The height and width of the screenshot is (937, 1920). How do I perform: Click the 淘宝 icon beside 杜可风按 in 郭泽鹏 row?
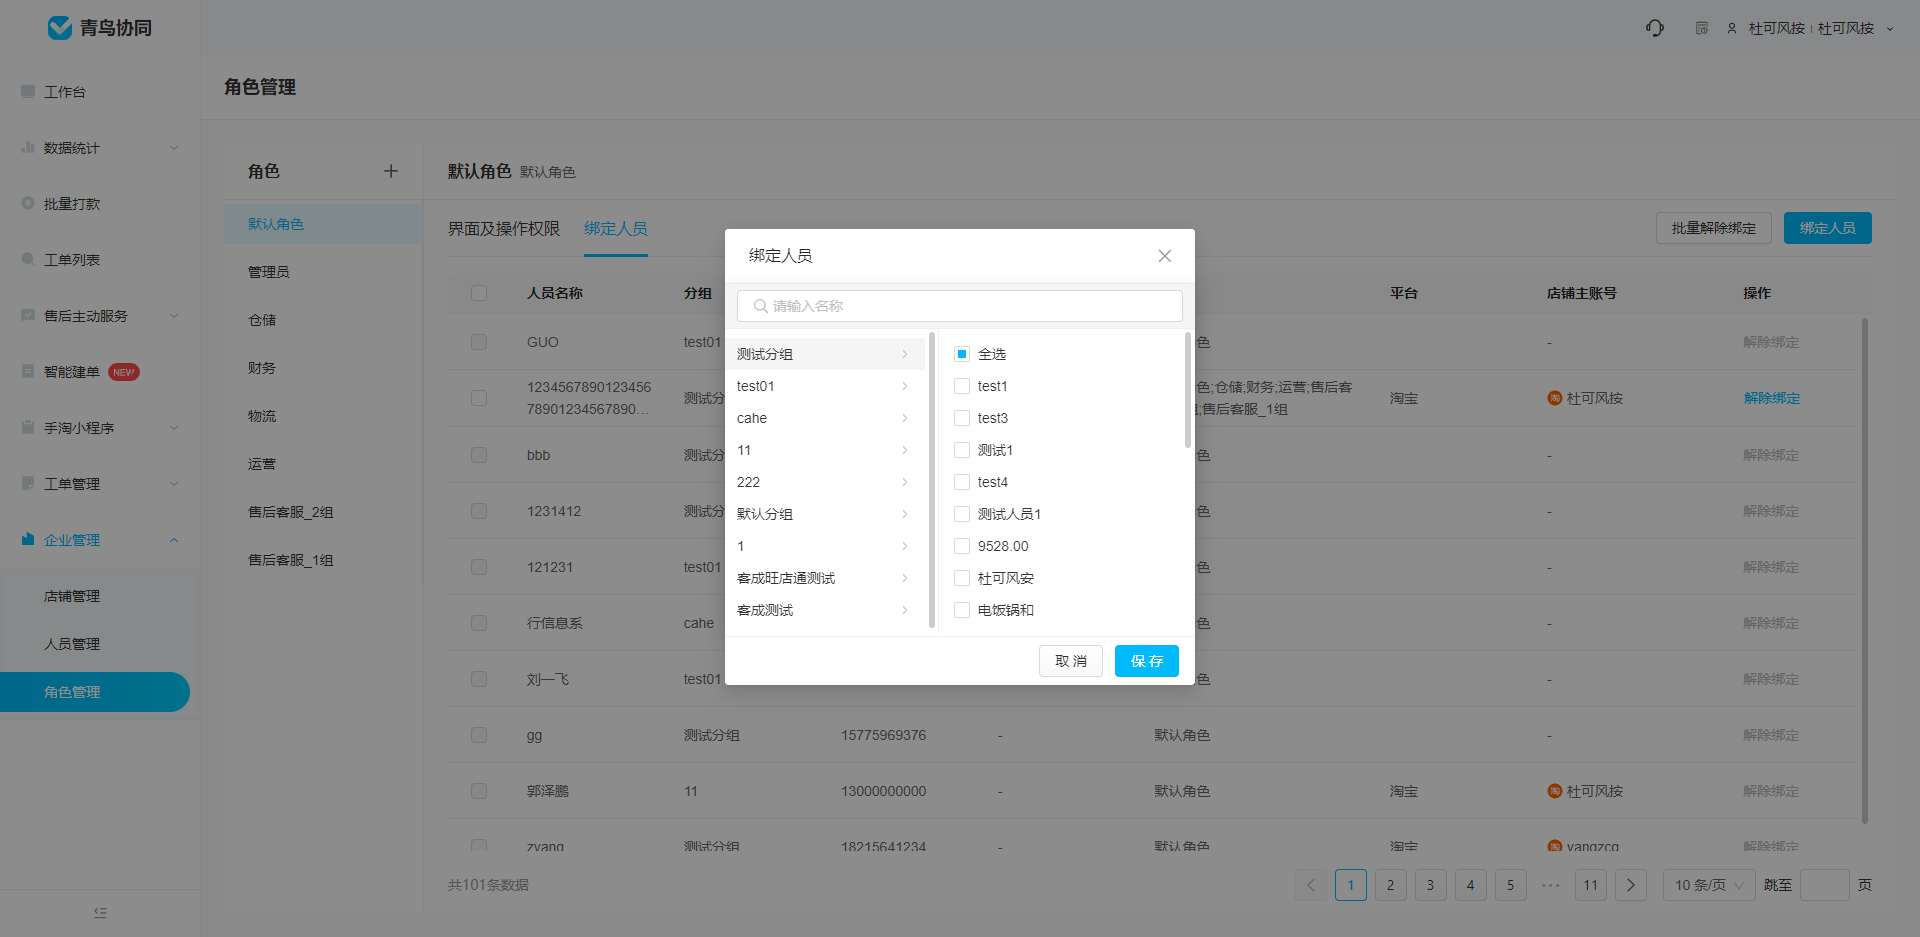point(1554,791)
